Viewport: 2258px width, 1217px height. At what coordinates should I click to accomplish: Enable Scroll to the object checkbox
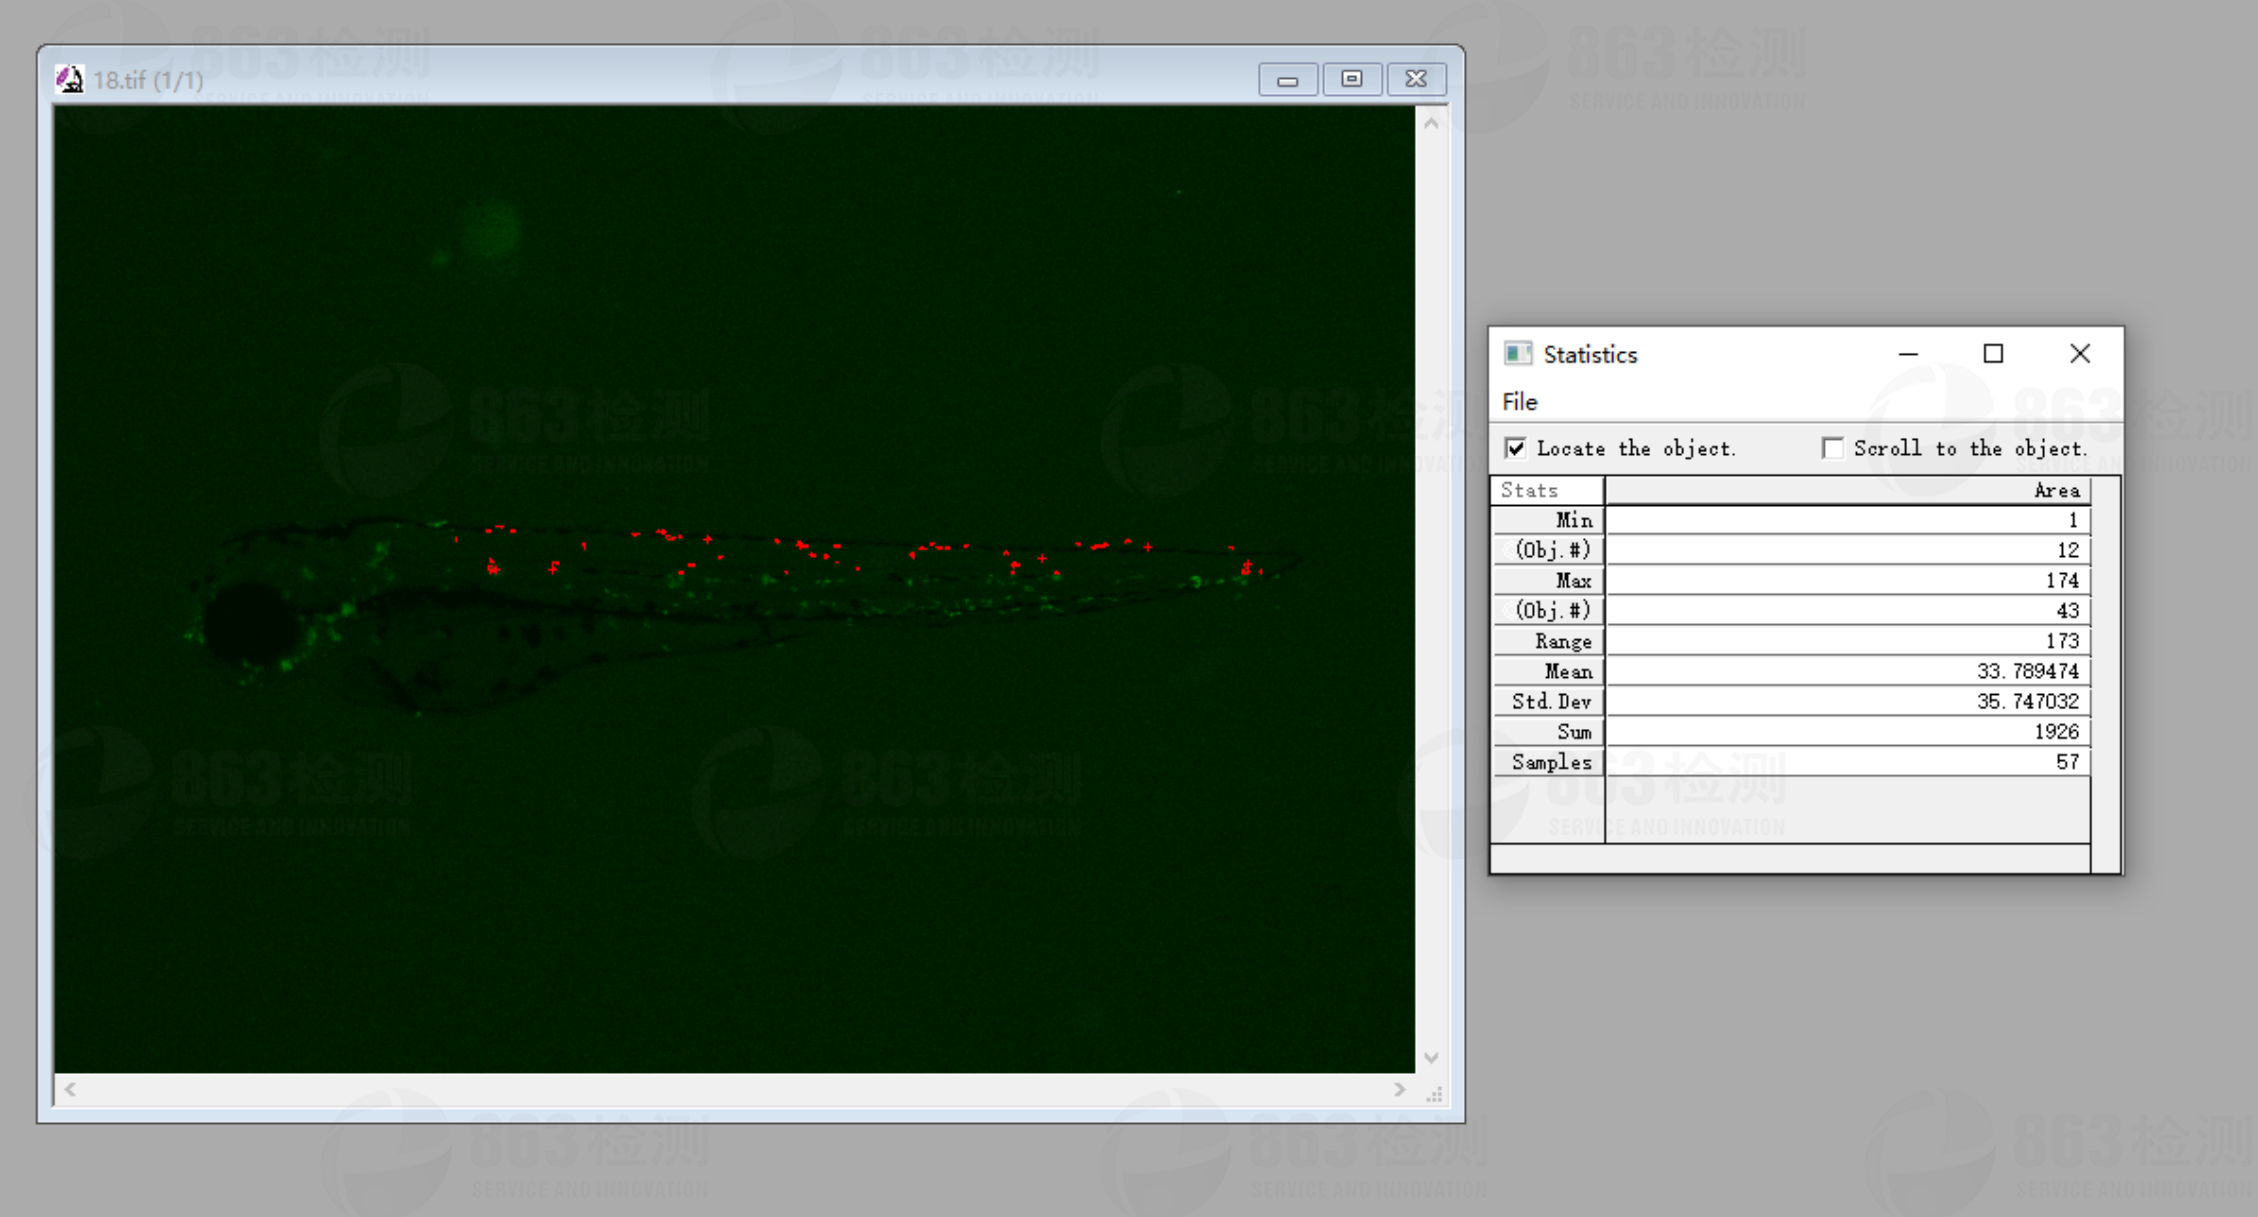(1833, 448)
